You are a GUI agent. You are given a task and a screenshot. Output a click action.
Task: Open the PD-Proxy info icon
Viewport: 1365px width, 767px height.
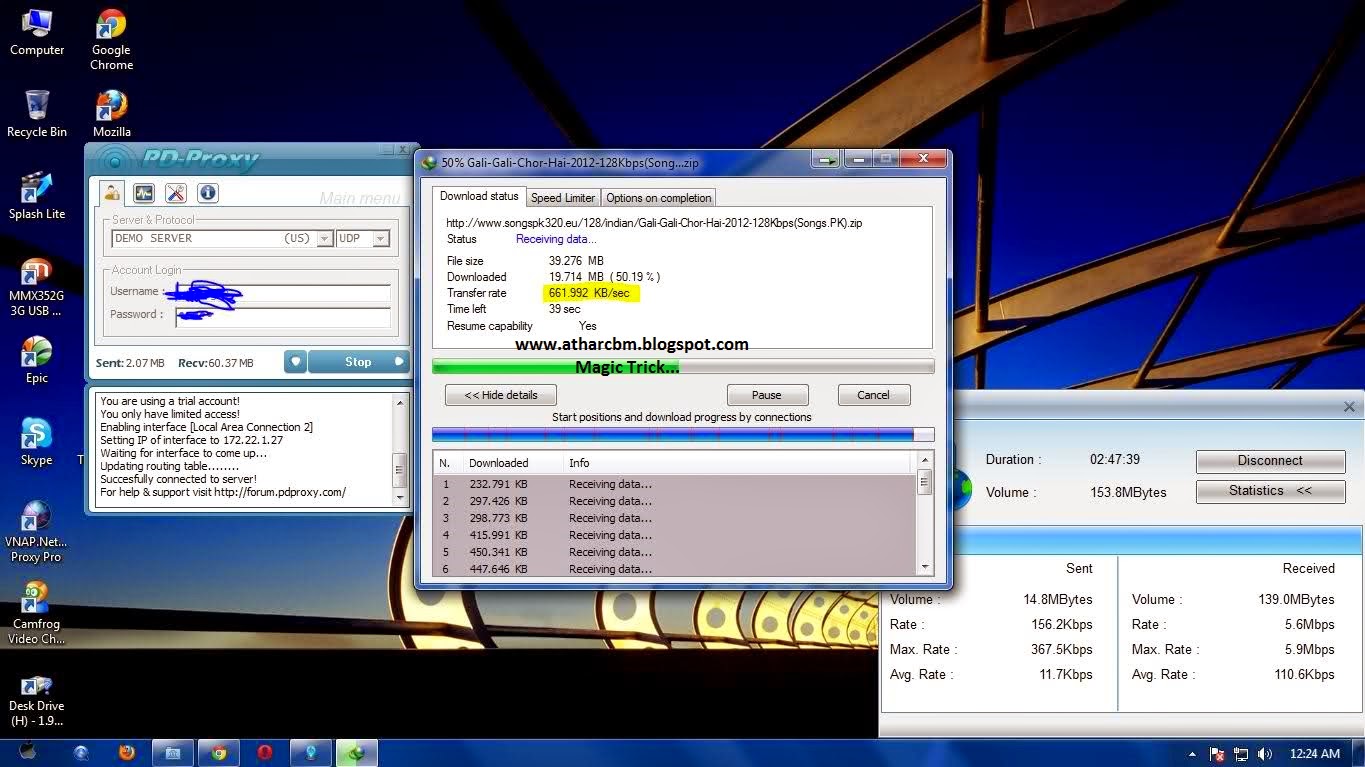click(207, 193)
